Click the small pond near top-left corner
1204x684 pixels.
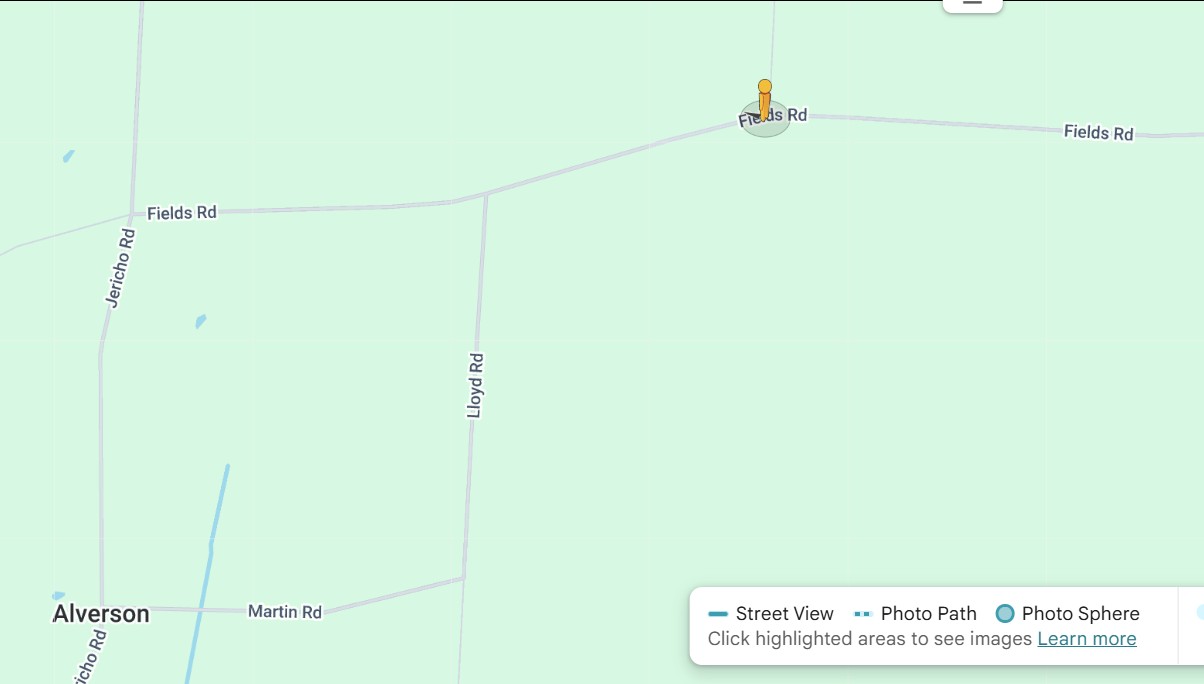68,156
